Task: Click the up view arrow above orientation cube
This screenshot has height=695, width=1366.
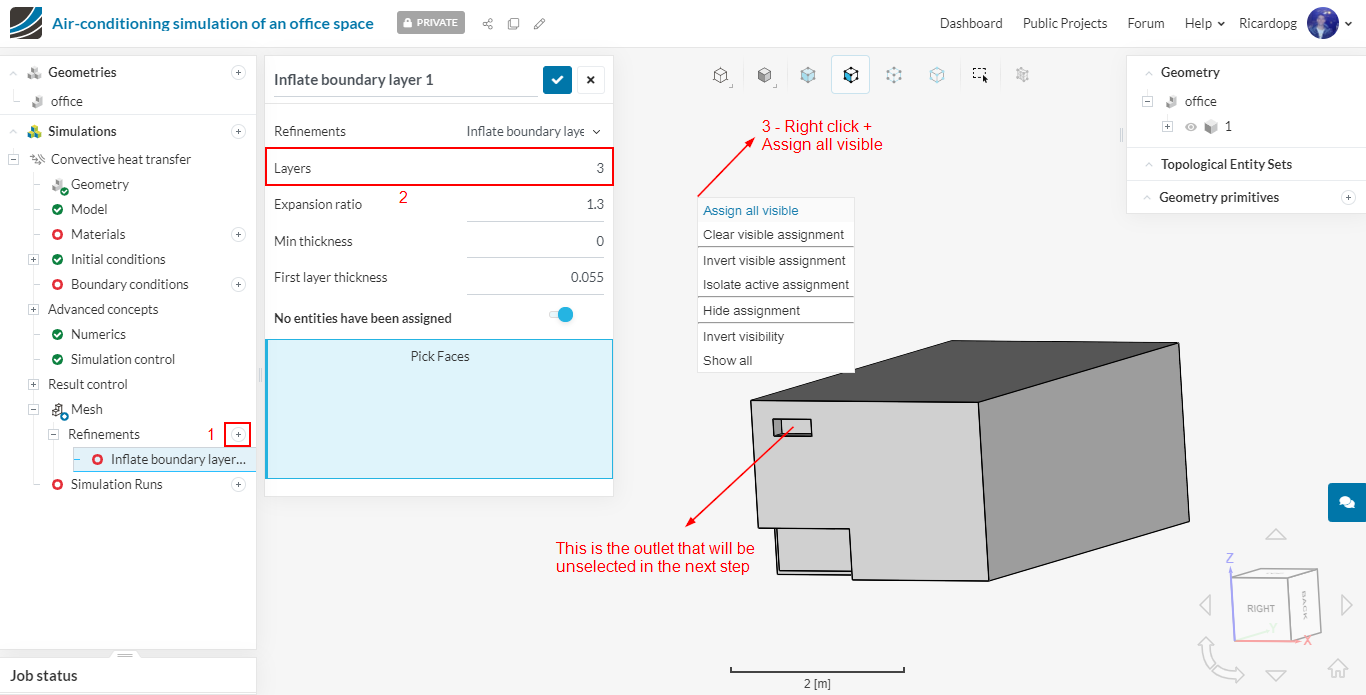Action: pyautogui.click(x=1275, y=534)
